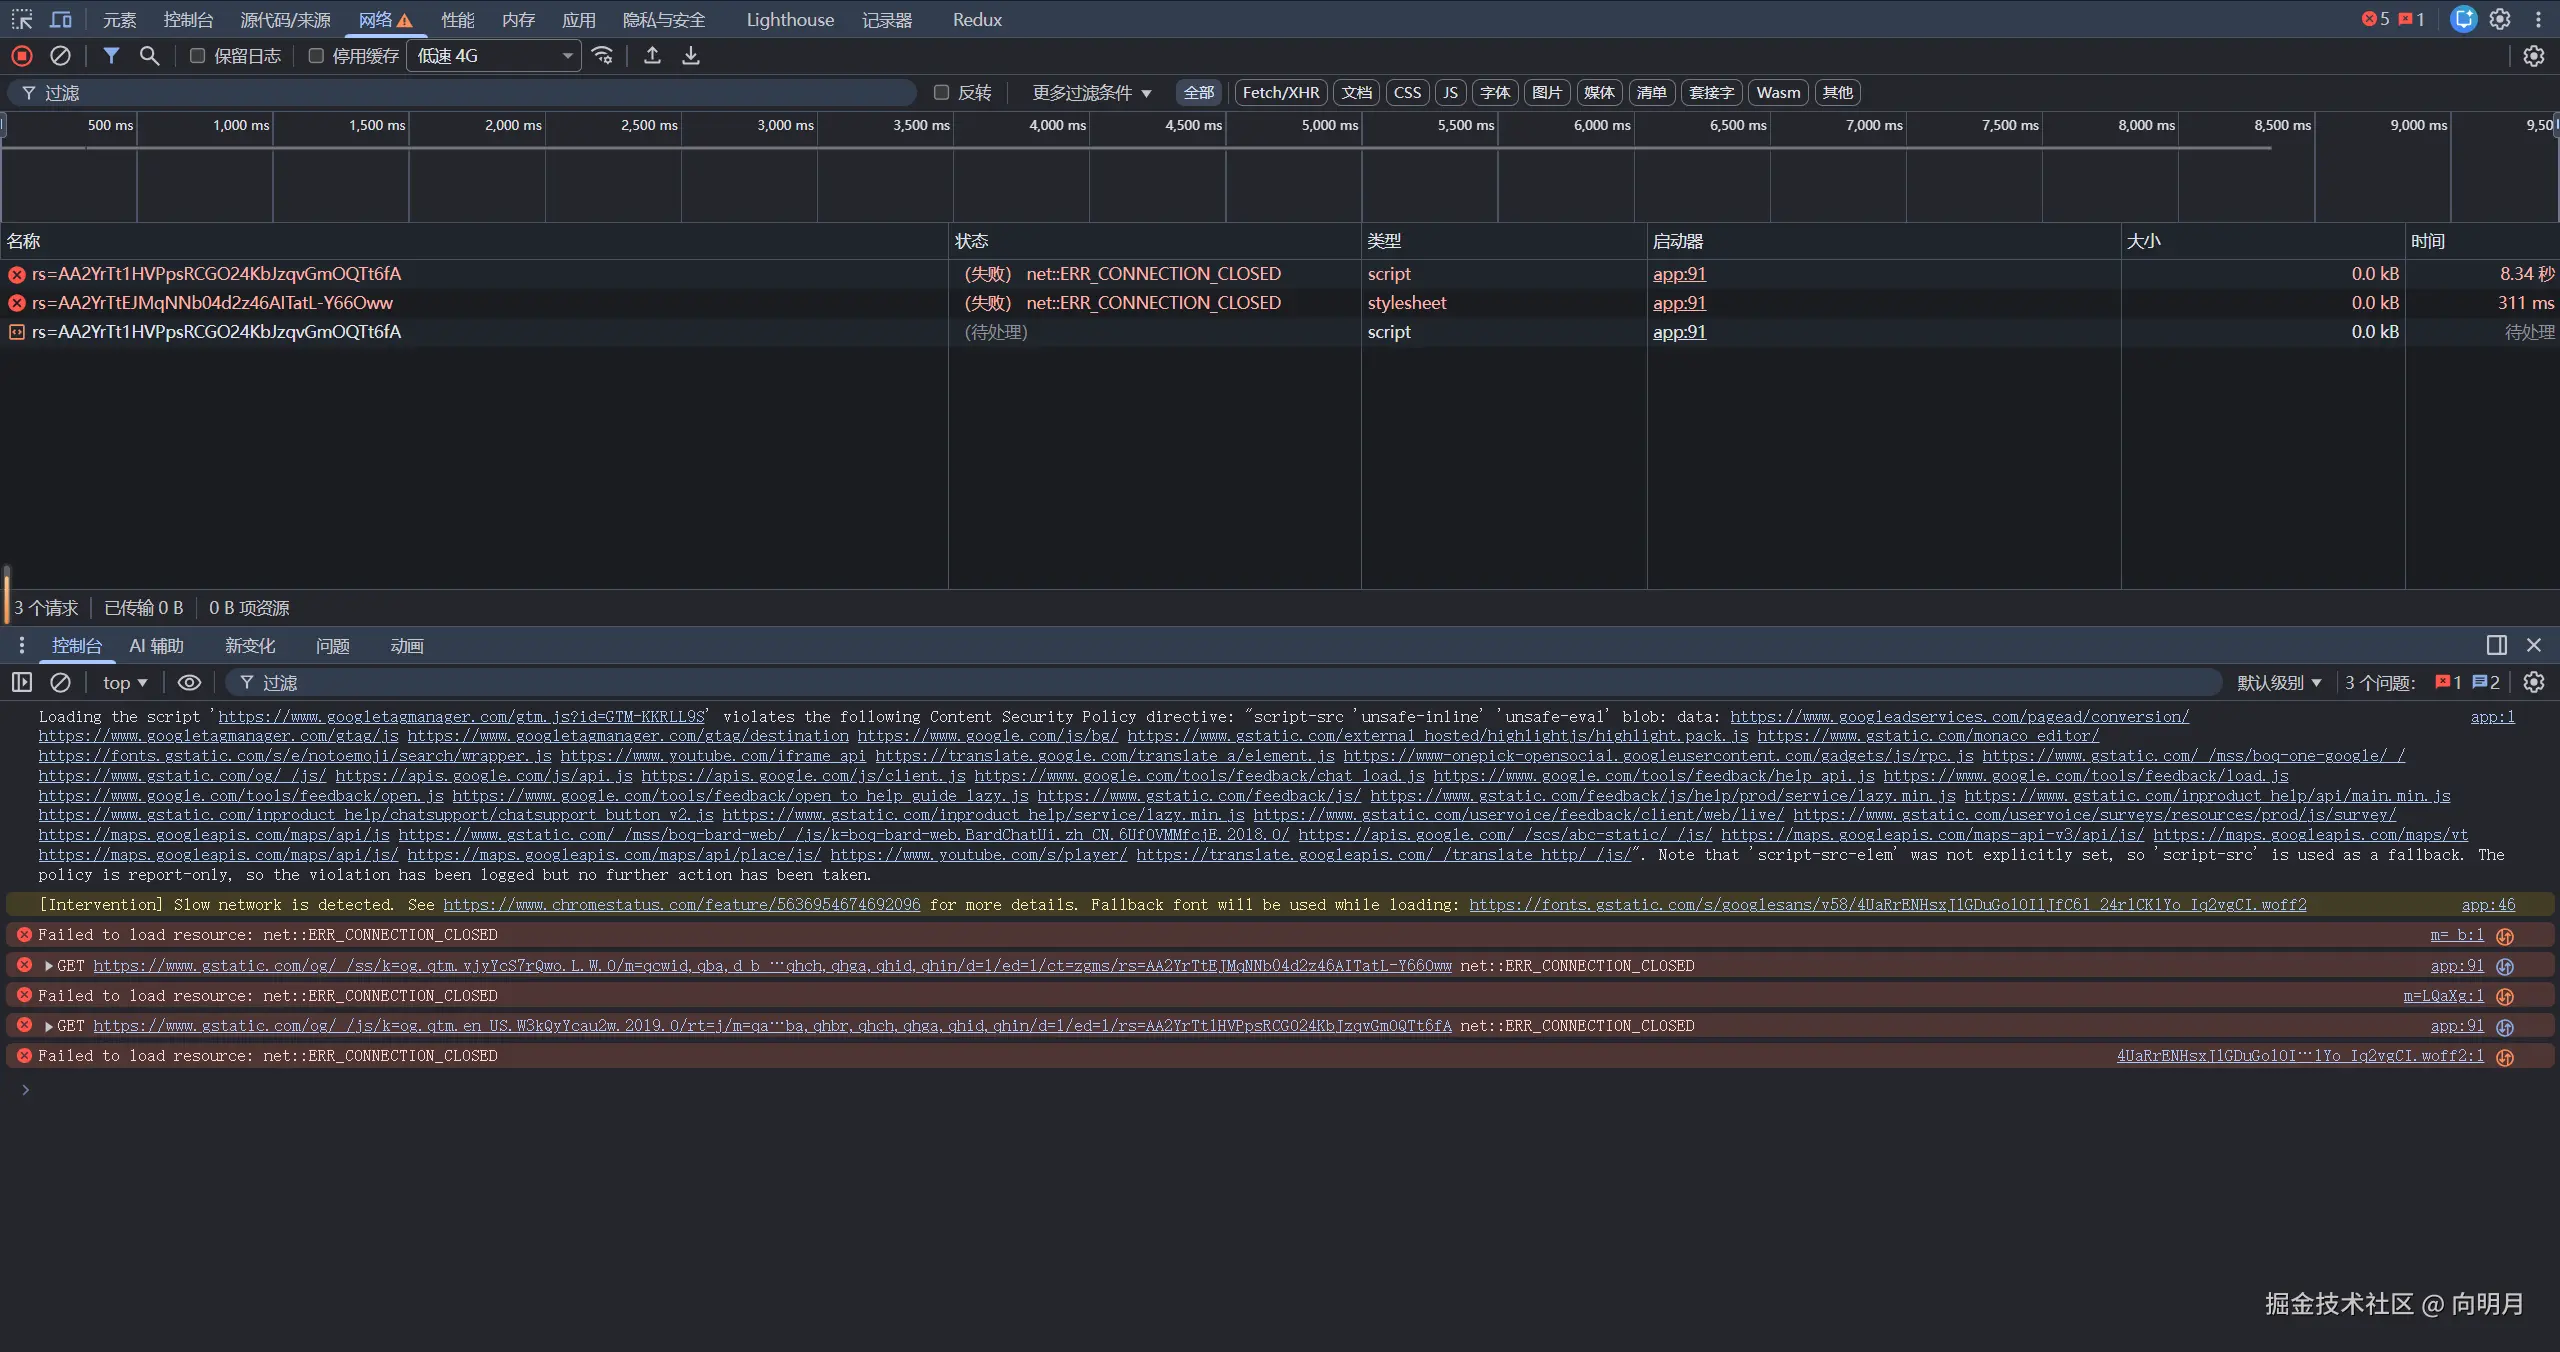The image size is (2560, 1352).
Task: Open console settings gear icon
Action: click(x=2533, y=682)
